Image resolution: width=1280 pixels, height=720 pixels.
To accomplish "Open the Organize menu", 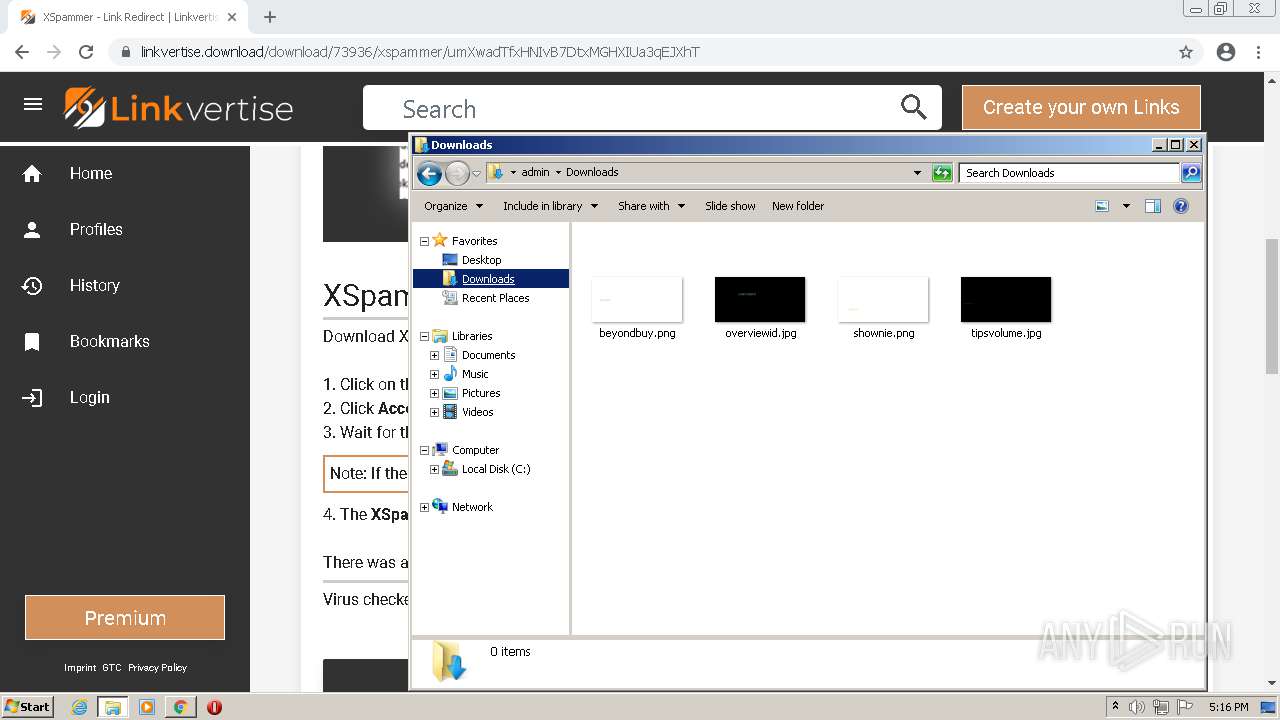I will click(453, 206).
